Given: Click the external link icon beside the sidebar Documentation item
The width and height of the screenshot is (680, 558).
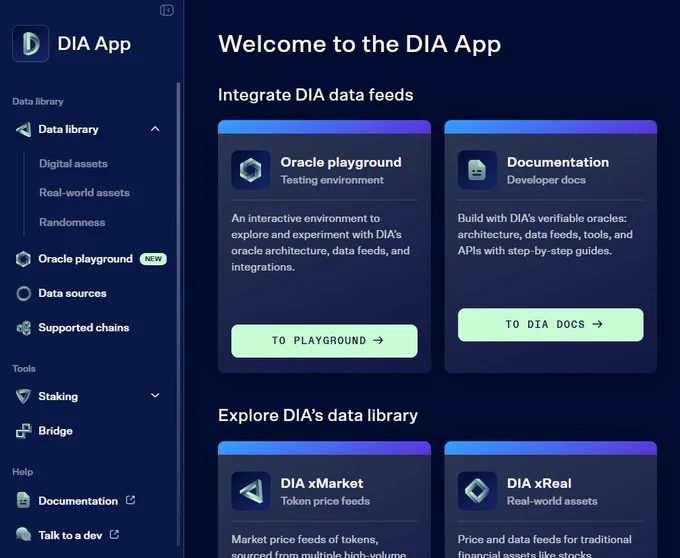Looking at the screenshot, I should (131, 500).
